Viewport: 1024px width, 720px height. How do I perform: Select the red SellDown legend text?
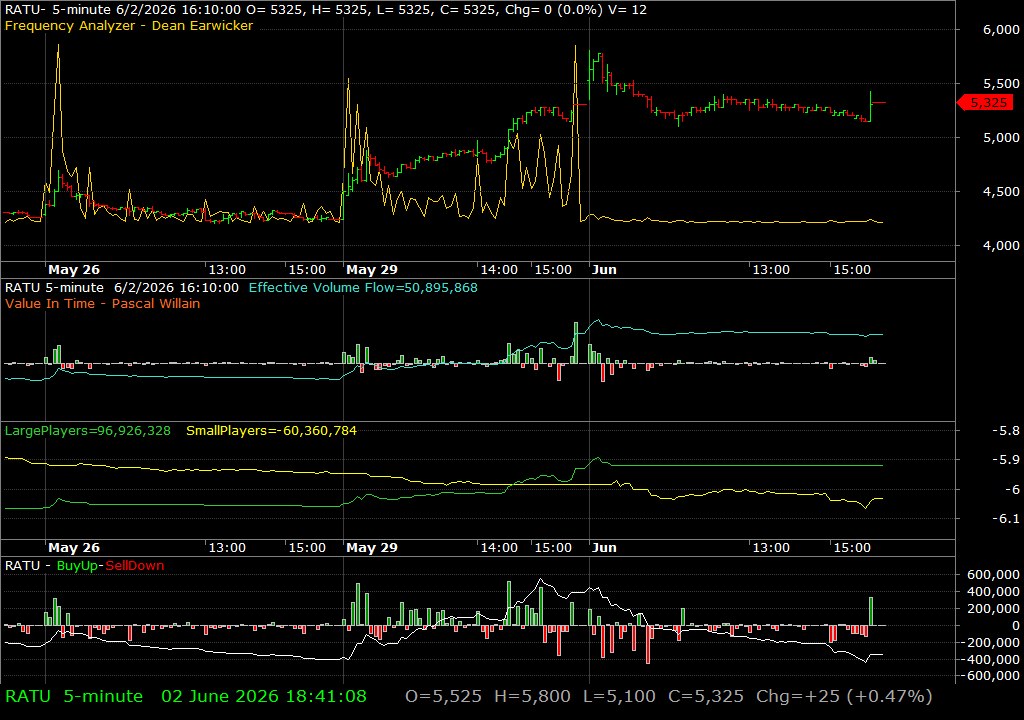(135, 566)
